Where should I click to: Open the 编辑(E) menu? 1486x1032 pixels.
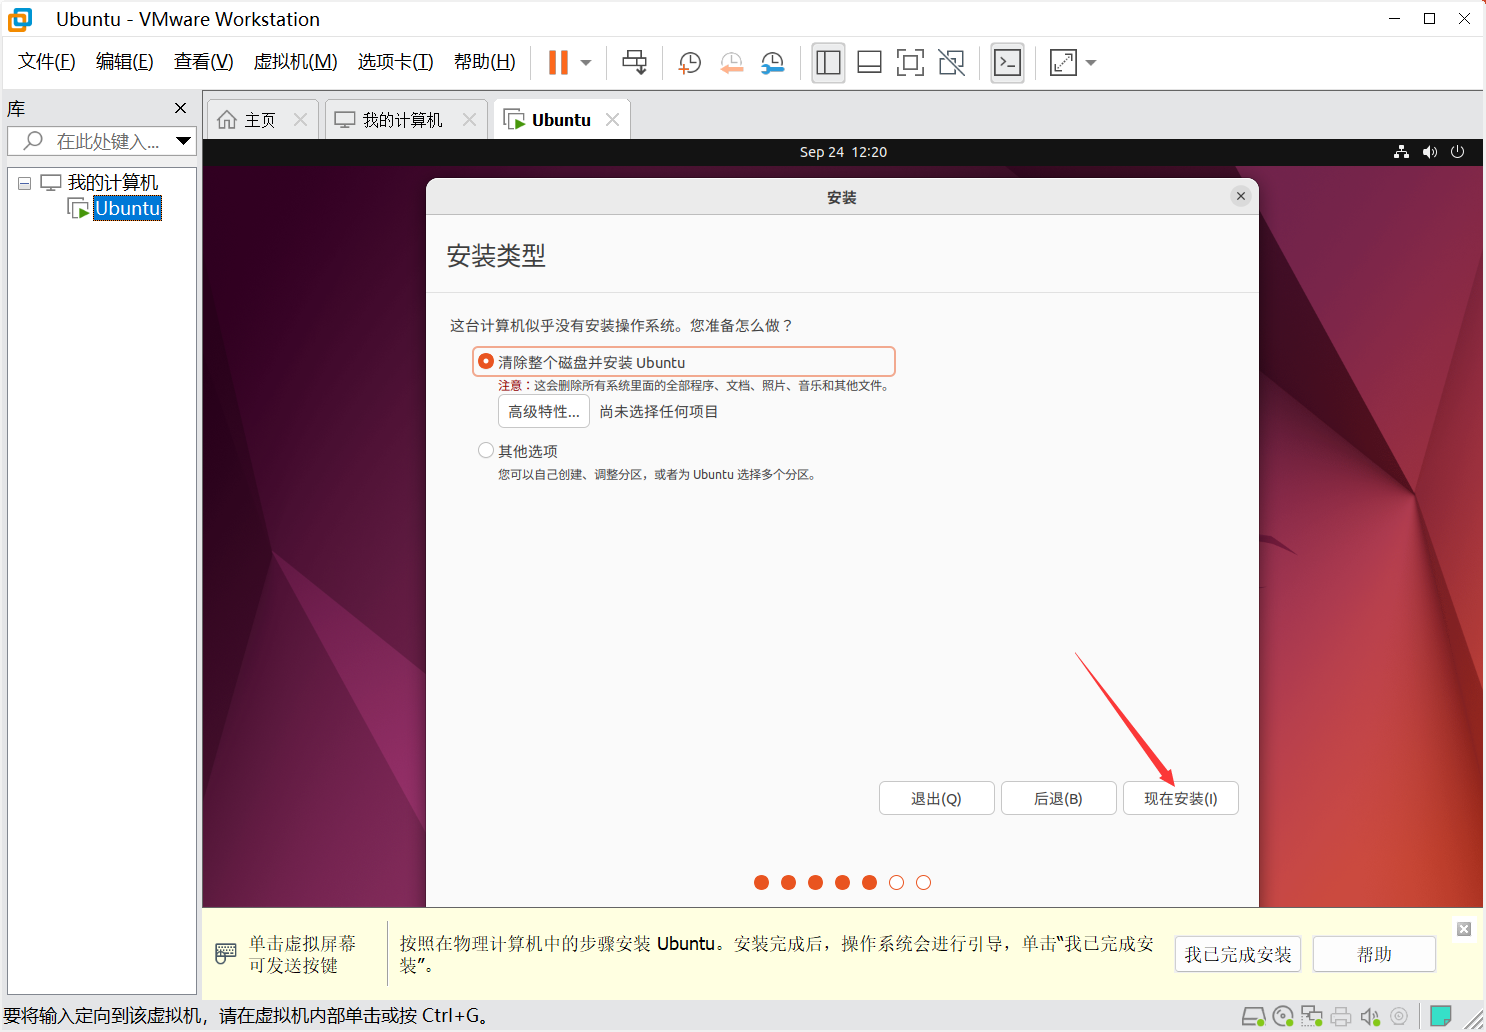point(125,62)
